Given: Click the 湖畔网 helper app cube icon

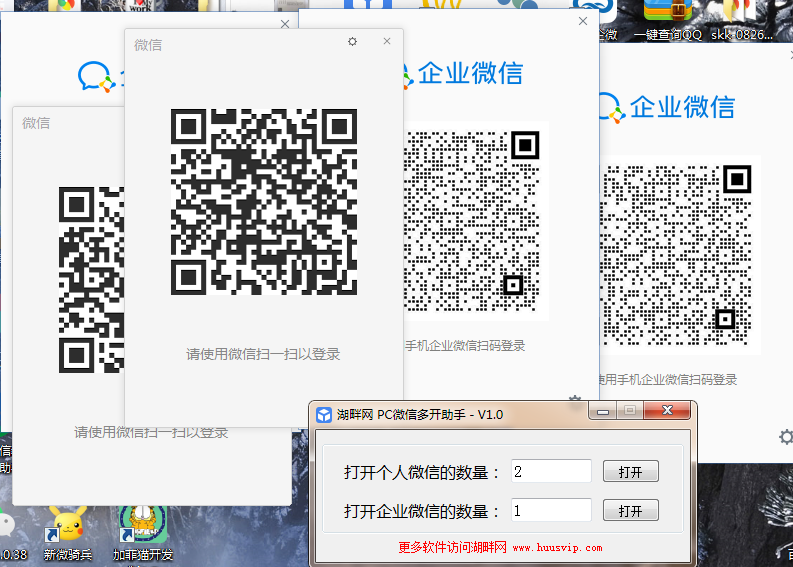Looking at the screenshot, I should tap(324, 415).
